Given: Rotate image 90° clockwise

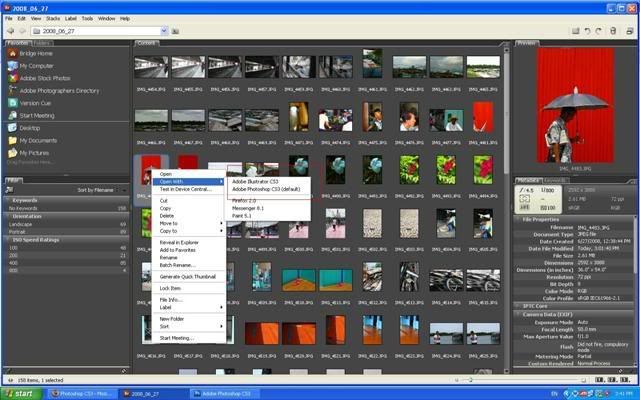Looking at the screenshot, I should click(598, 31).
